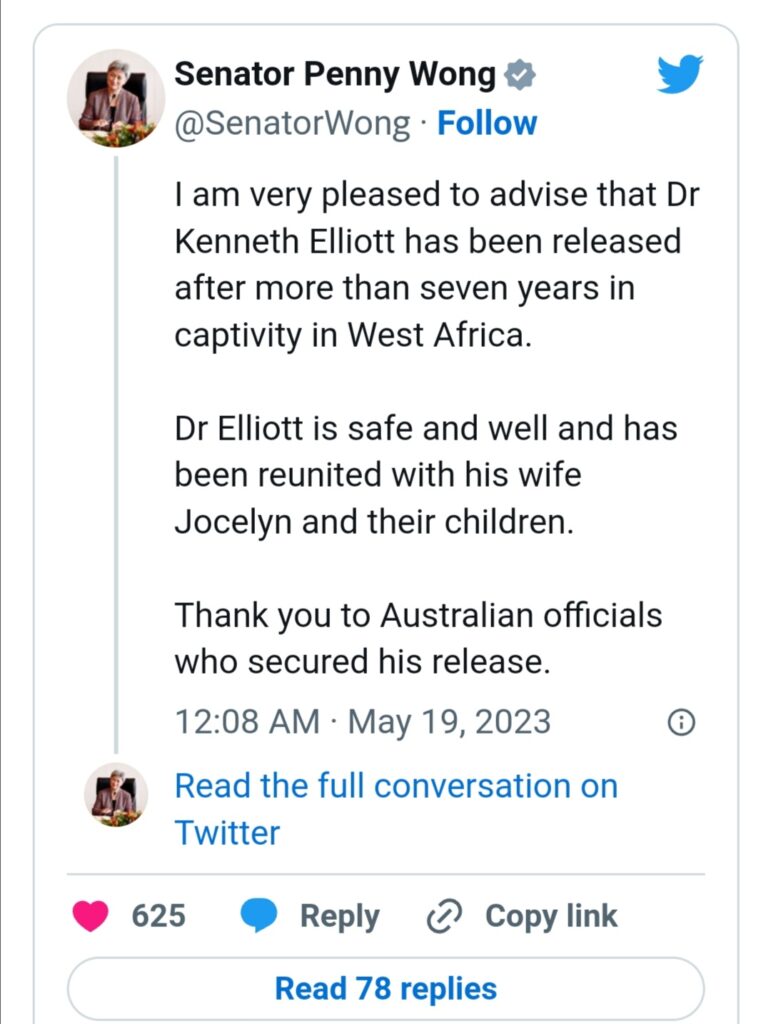Click the paragraph mentioning wife Jocelyn
The width and height of the screenshot is (771, 1024).
coord(426,475)
